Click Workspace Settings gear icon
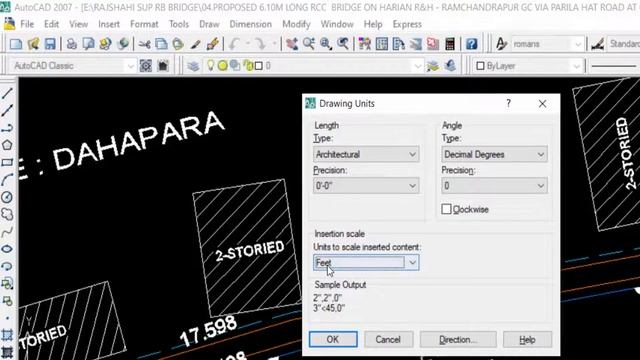The height and width of the screenshot is (360, 640). [x=146, y=66]
